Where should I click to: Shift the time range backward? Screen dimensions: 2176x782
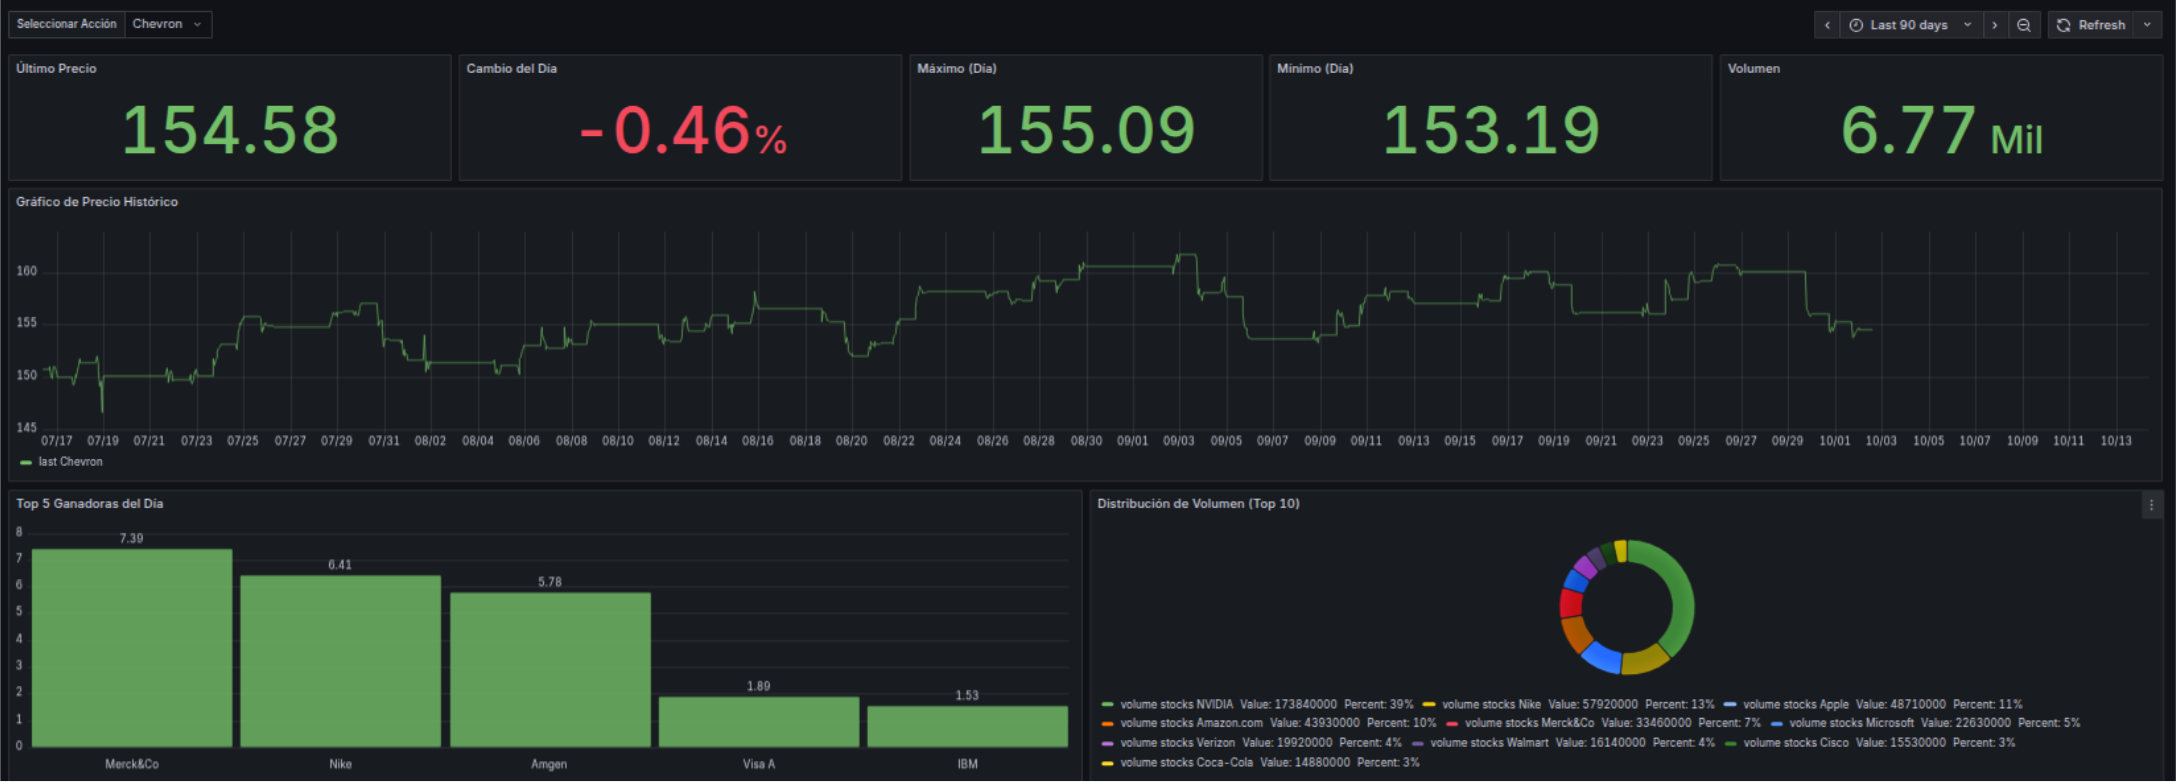[x=1827, y=25]
